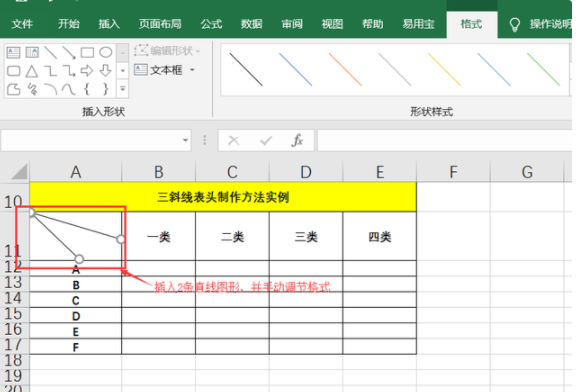Switch to the 易用宝 ribbon tab
This screenshot has width=579, height=392.
pos(418,24)
